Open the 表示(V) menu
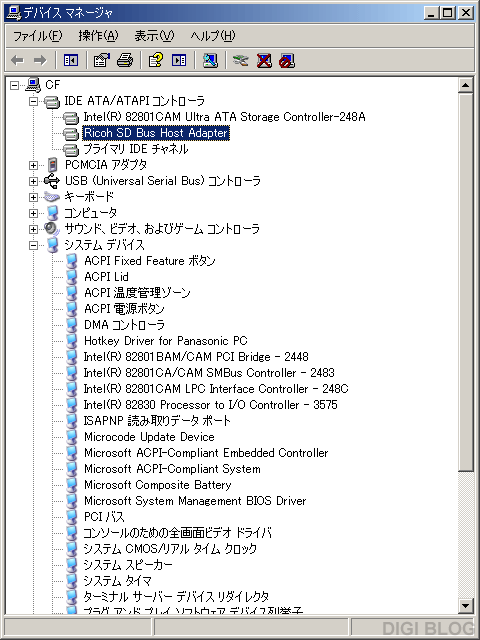This screenshot has width=480, height=640. click(x=154, y=36)
